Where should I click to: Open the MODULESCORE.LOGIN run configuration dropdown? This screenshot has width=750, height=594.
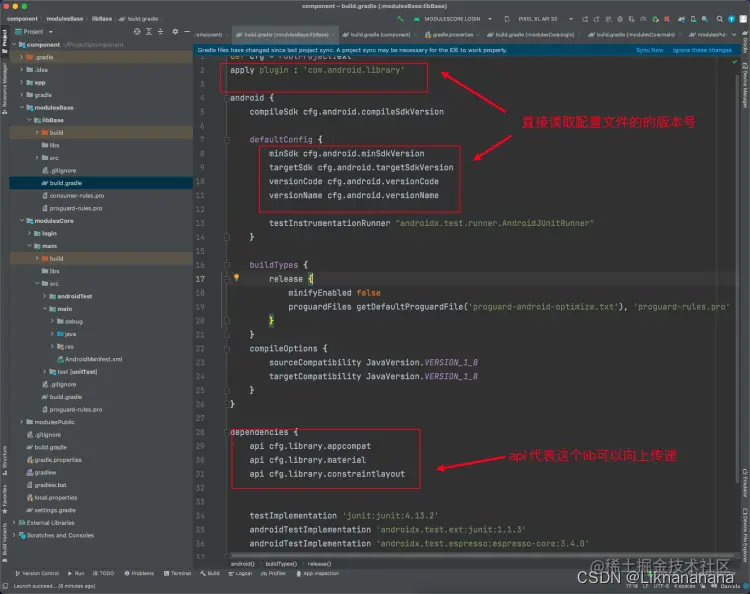(x=452, y=19)
